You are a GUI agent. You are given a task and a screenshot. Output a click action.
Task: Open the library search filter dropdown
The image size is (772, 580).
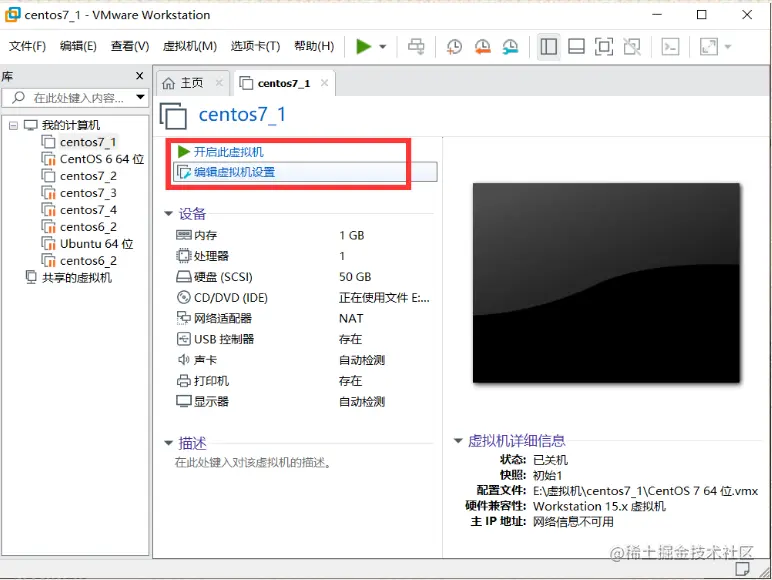[x=140, y=97]
